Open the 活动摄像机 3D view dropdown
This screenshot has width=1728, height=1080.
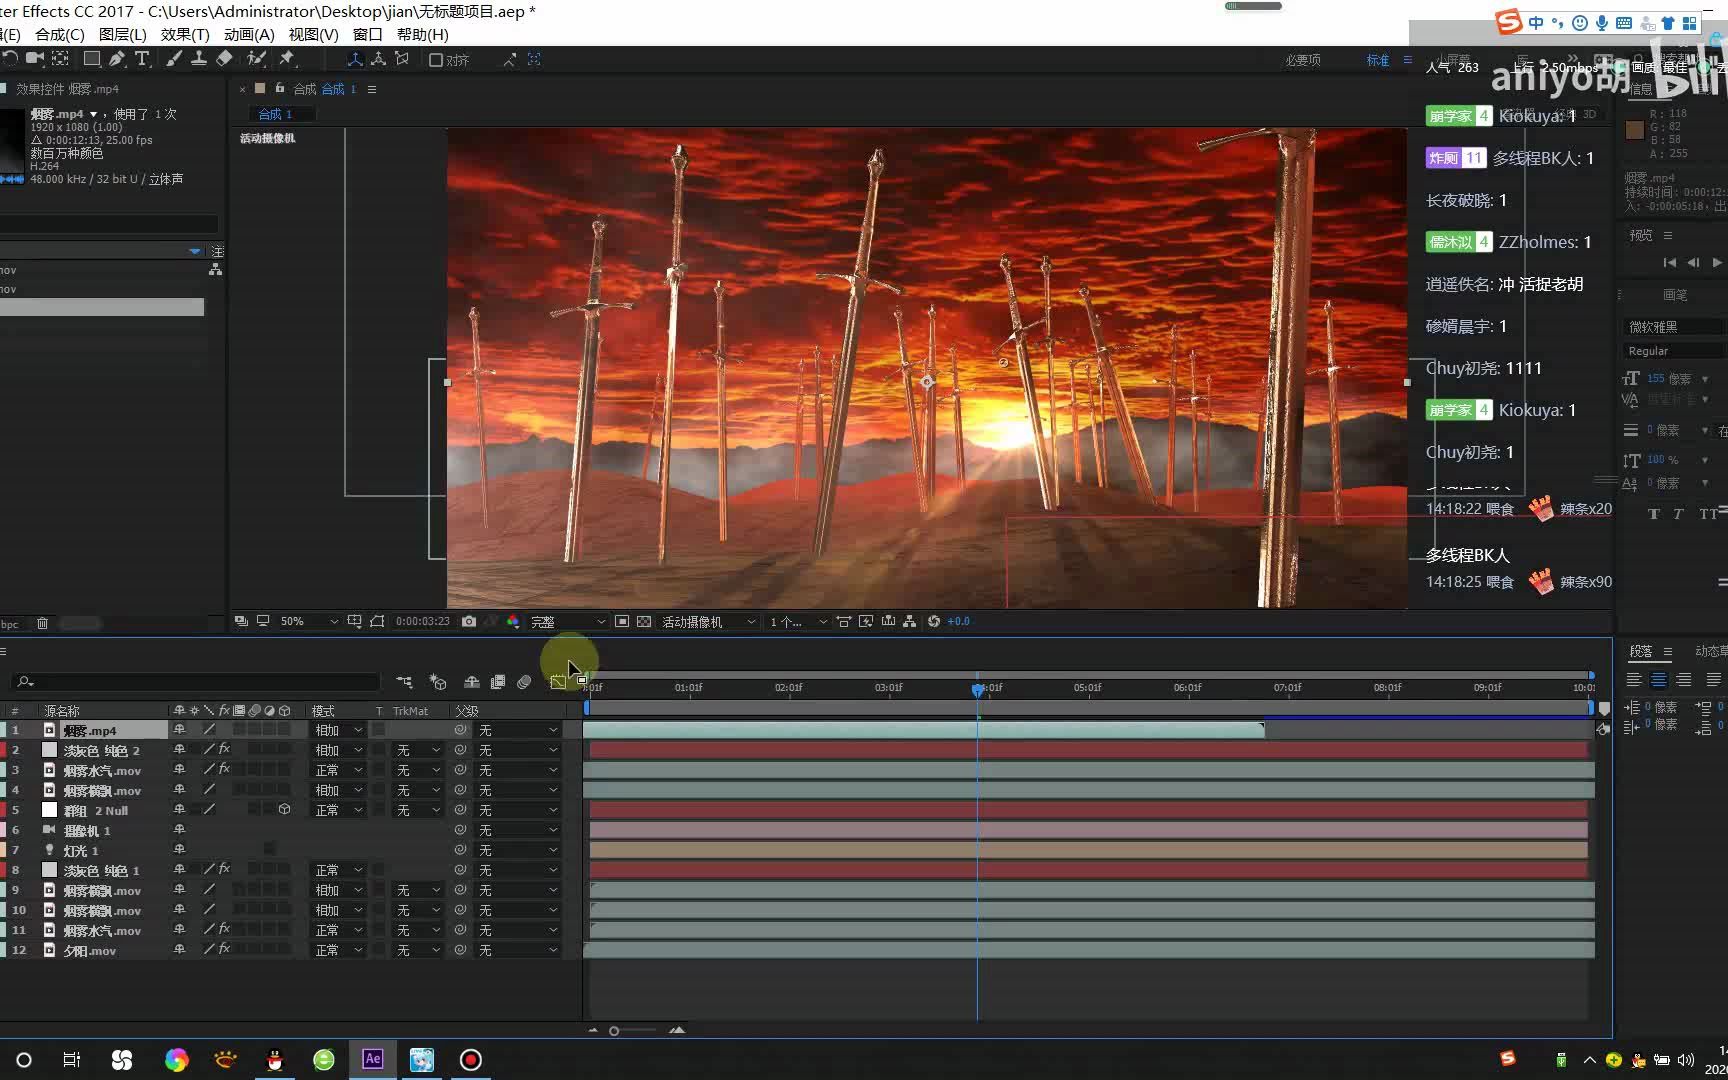708,621
